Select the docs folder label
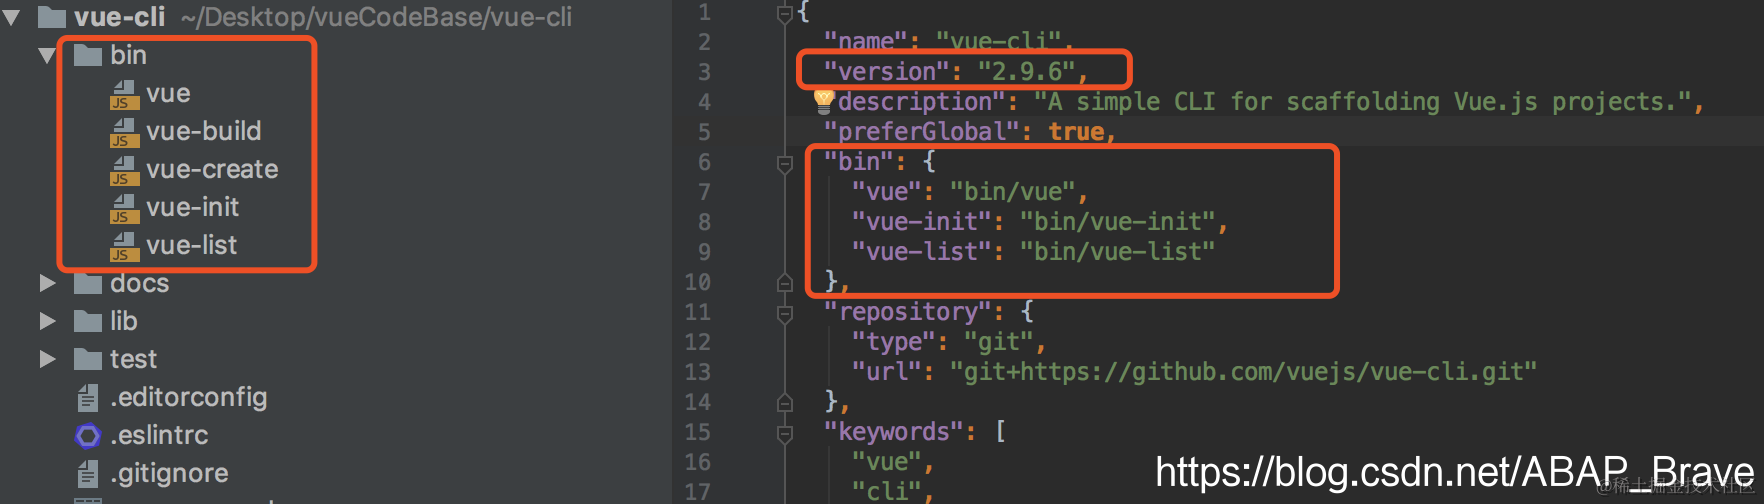This screenshot has width=1764, height=504. [140, 284]
